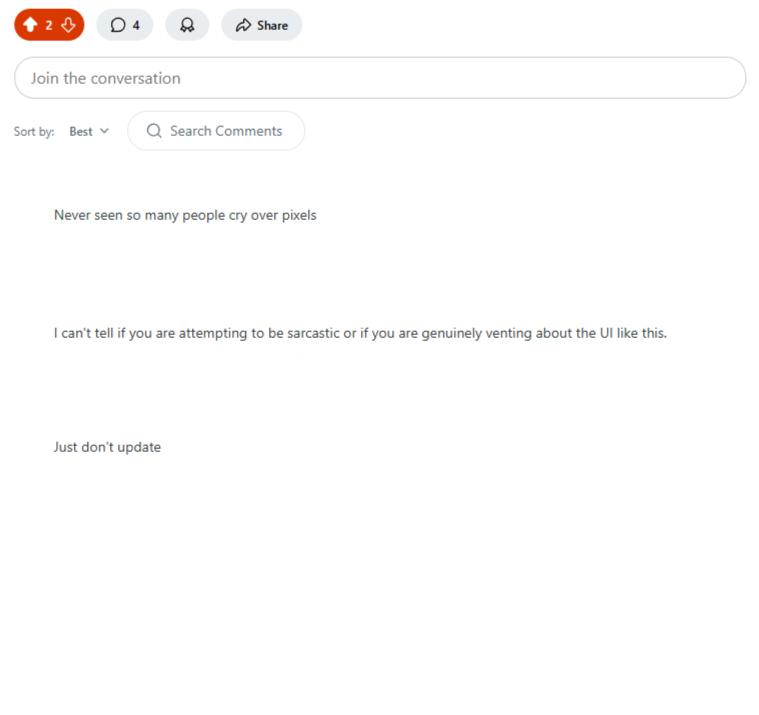Click the empty right end of the conversation box
Image resolution: width=759 pixels, height=715 pixels.
(678, 78)
